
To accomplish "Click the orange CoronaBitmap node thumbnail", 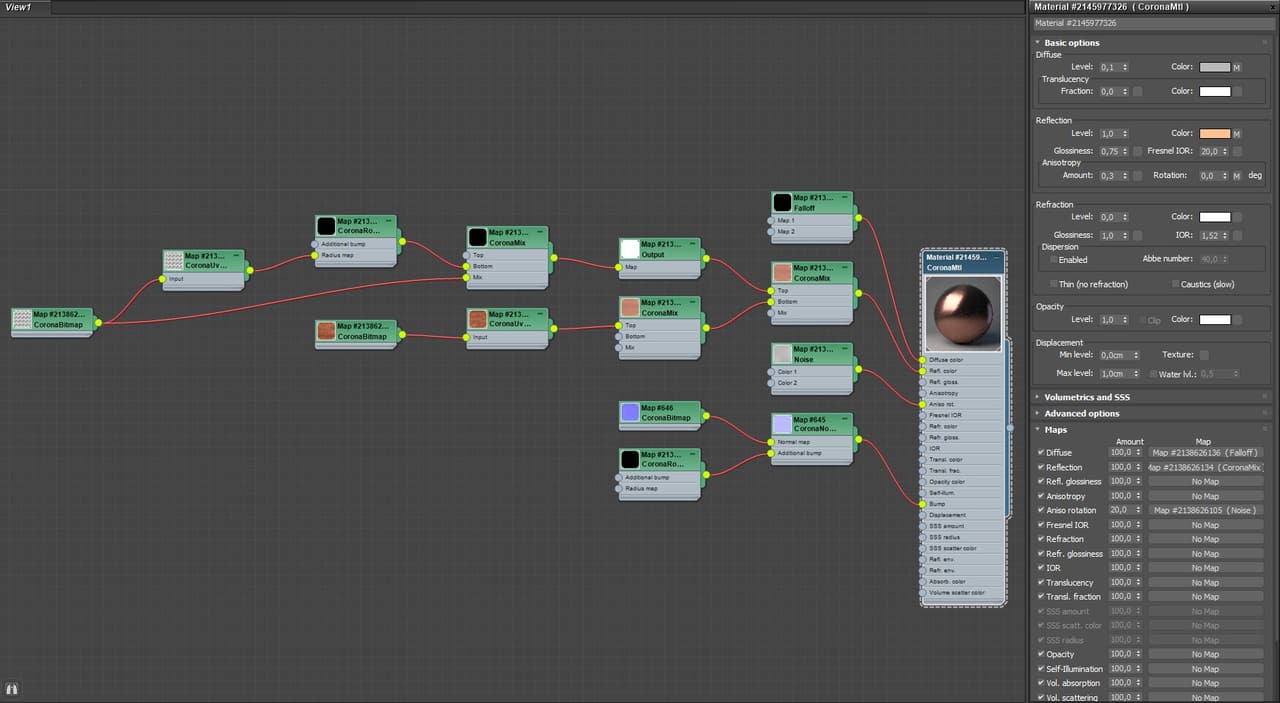I will pos(325,331).
